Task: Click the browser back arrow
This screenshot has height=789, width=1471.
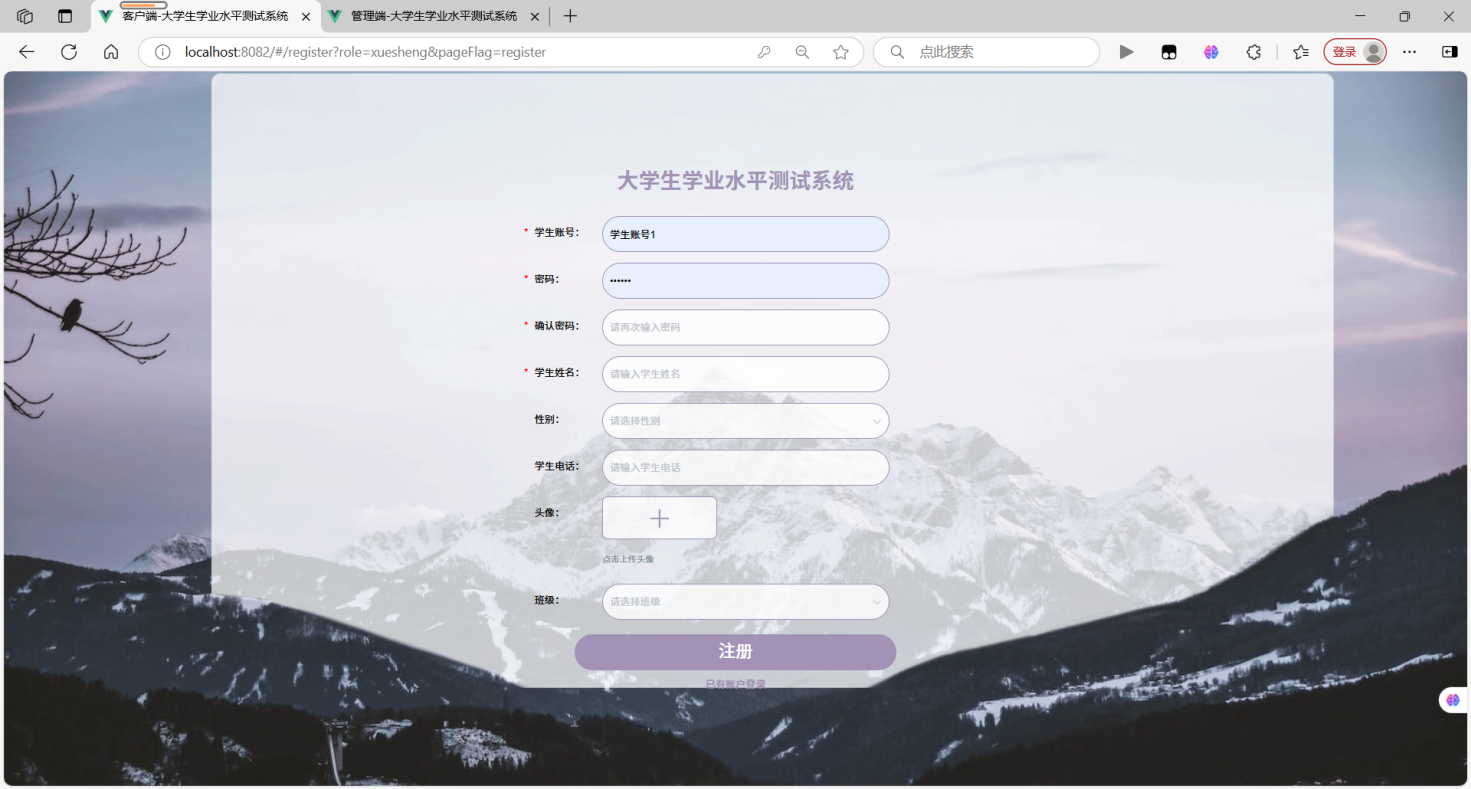Action: 27,52
